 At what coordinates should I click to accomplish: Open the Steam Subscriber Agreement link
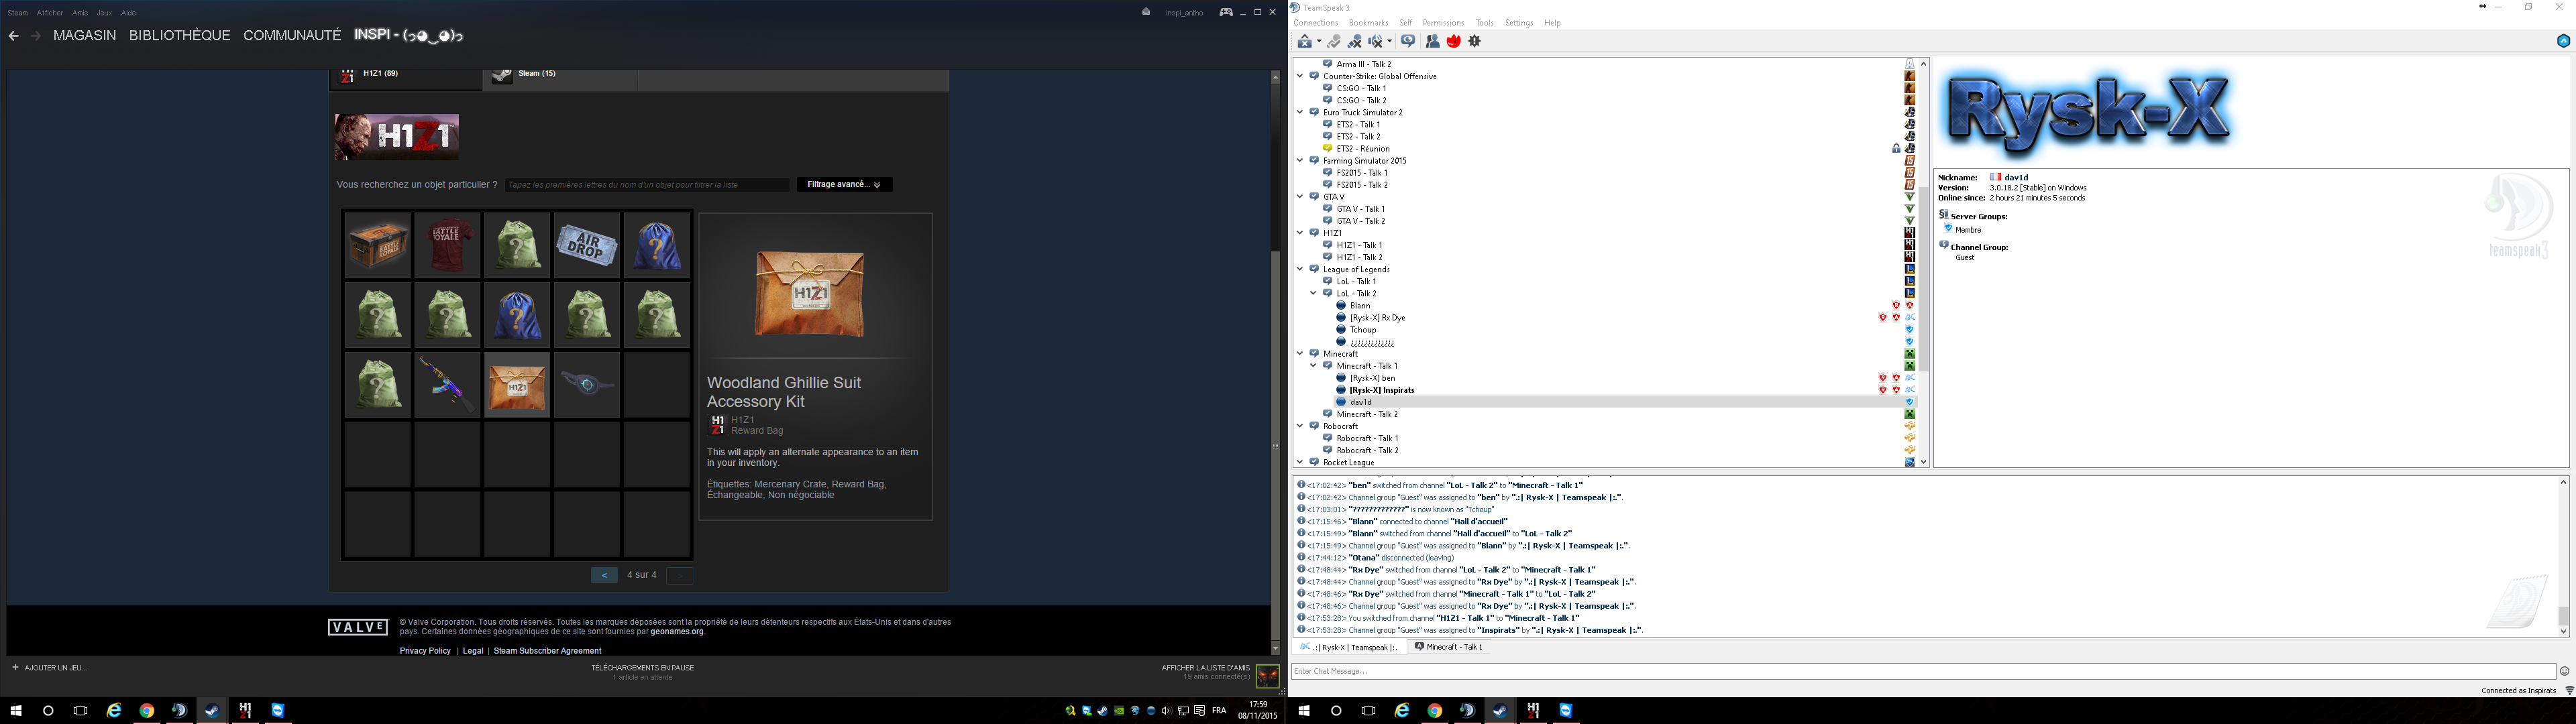547,651
